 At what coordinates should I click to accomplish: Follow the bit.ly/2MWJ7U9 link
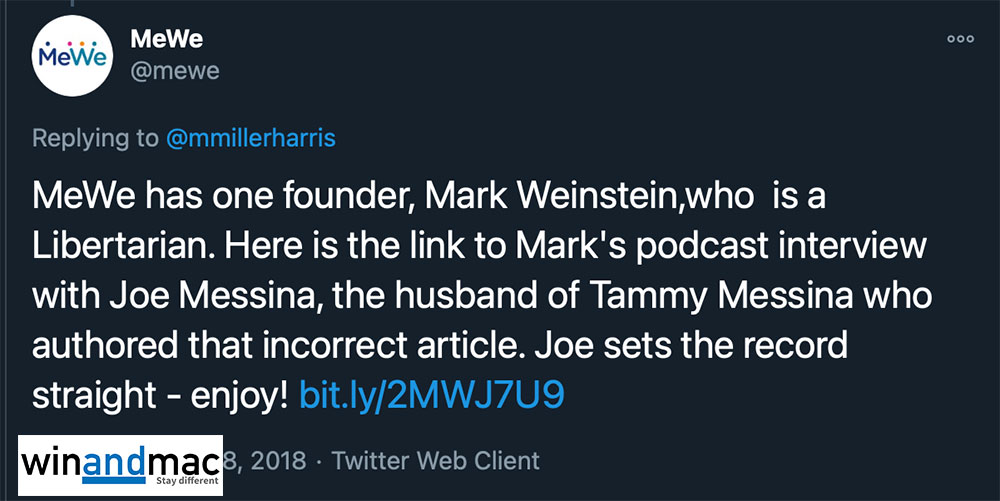tap(432, 393)
